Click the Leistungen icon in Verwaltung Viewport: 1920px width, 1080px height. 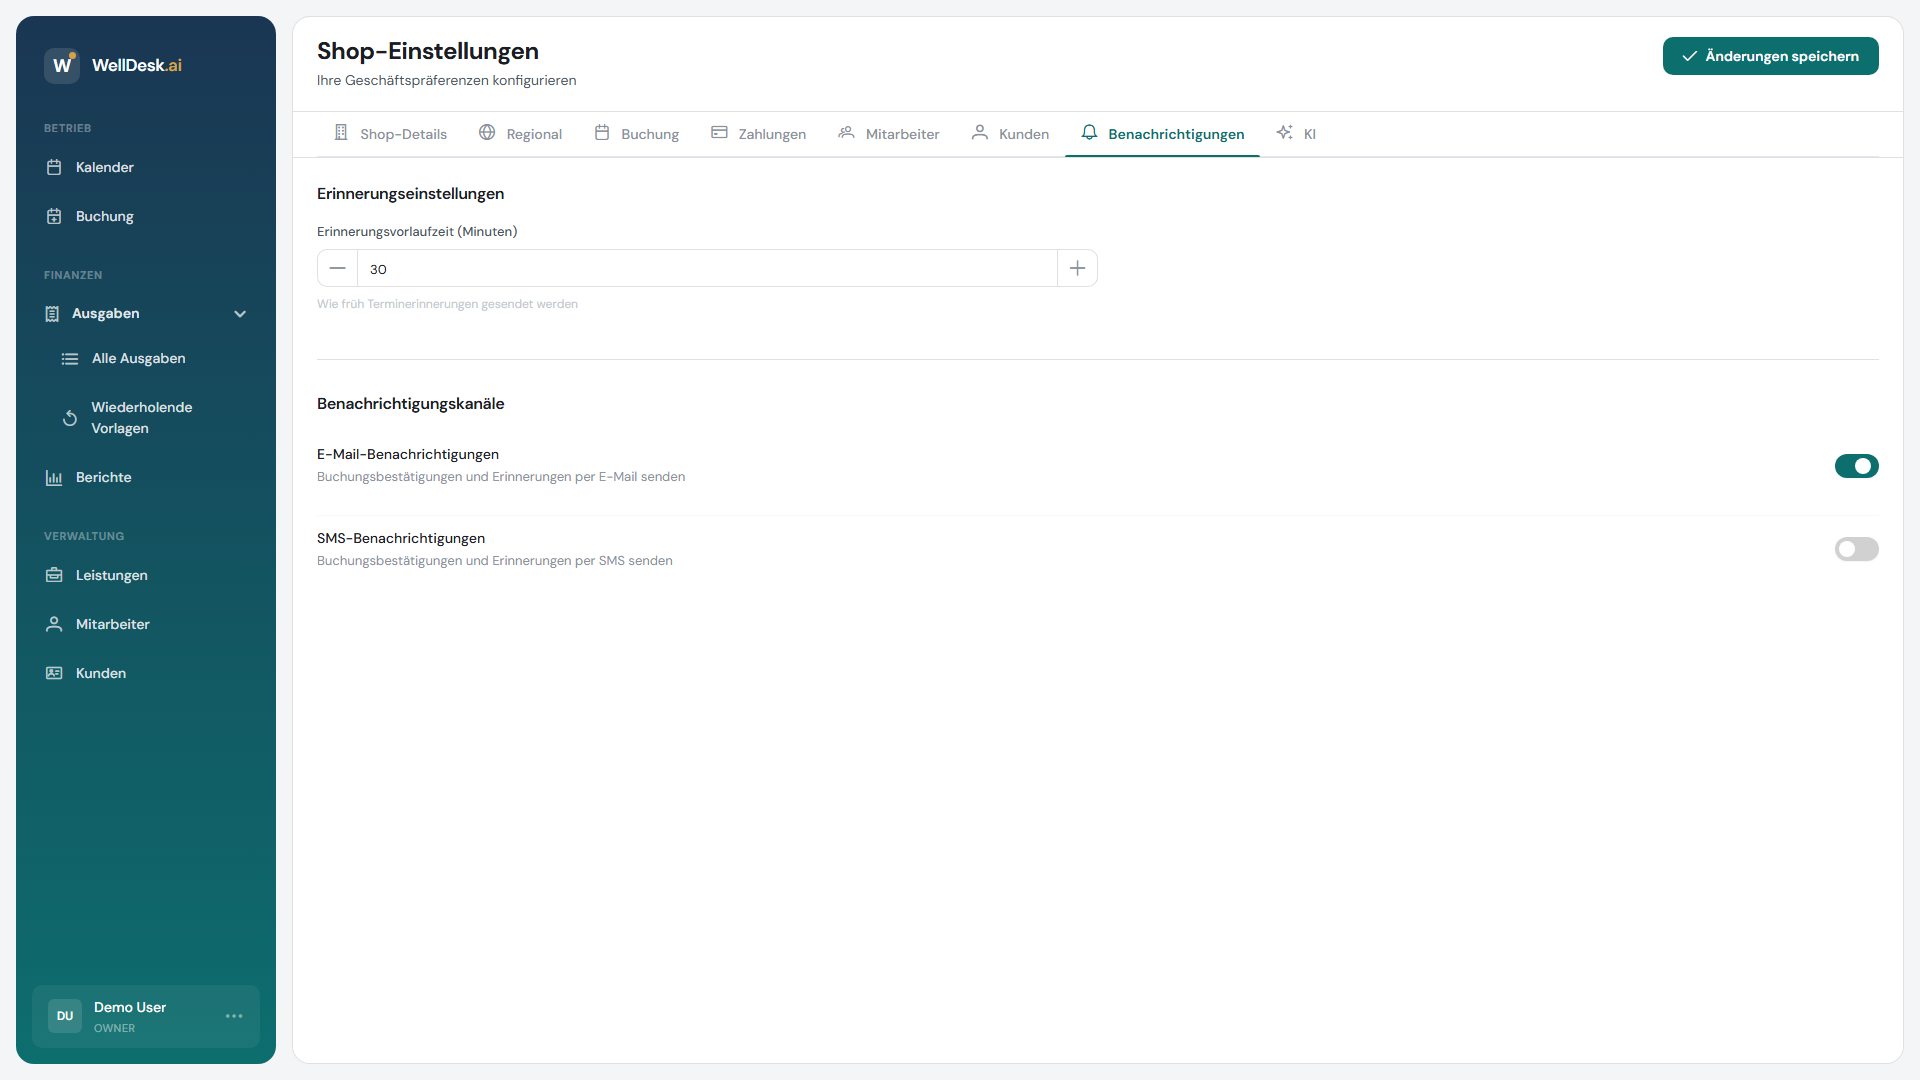[x=55, y=575]
